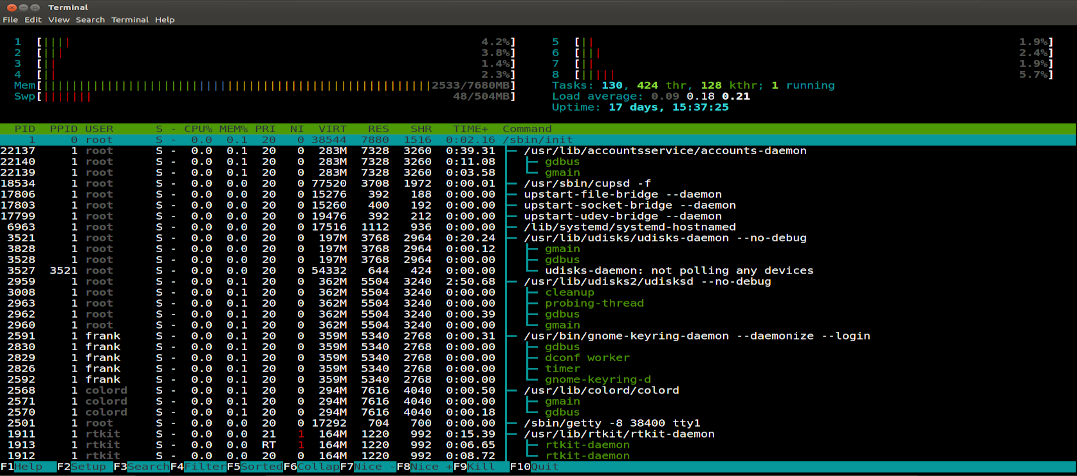Click PID 3527 in the process list
The image size is (1077, 476).
tap(22, 271)
